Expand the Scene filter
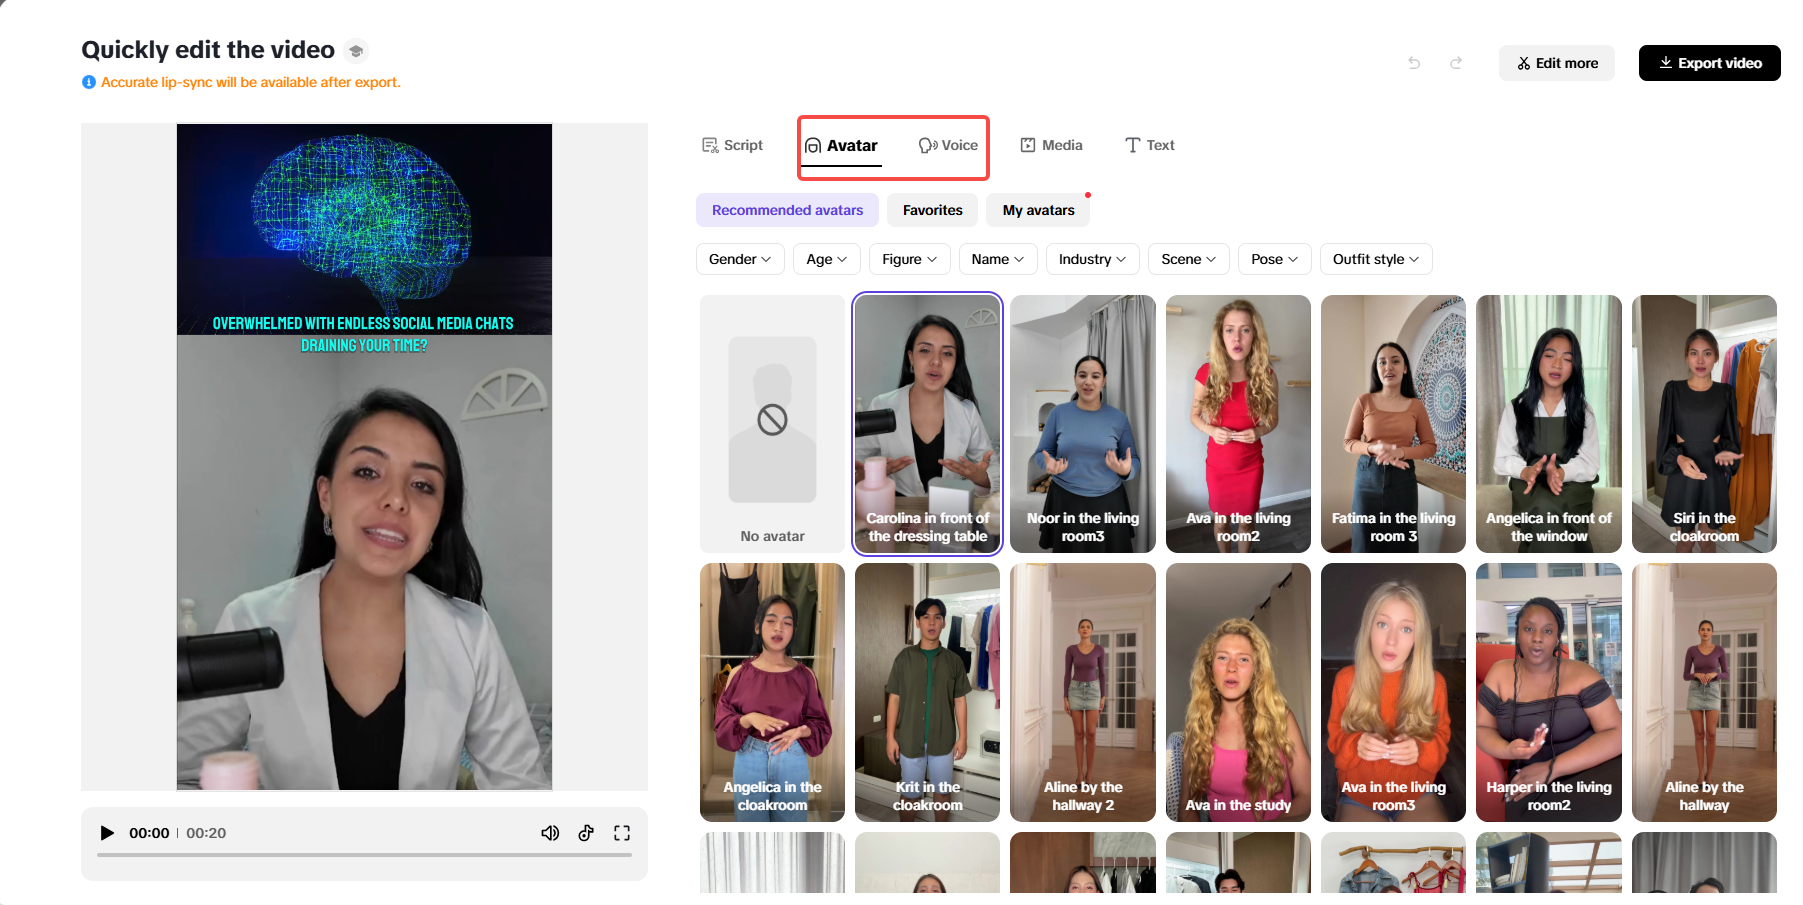The width and height of the screenshot is (1803, 905). tap(1188, 259)
